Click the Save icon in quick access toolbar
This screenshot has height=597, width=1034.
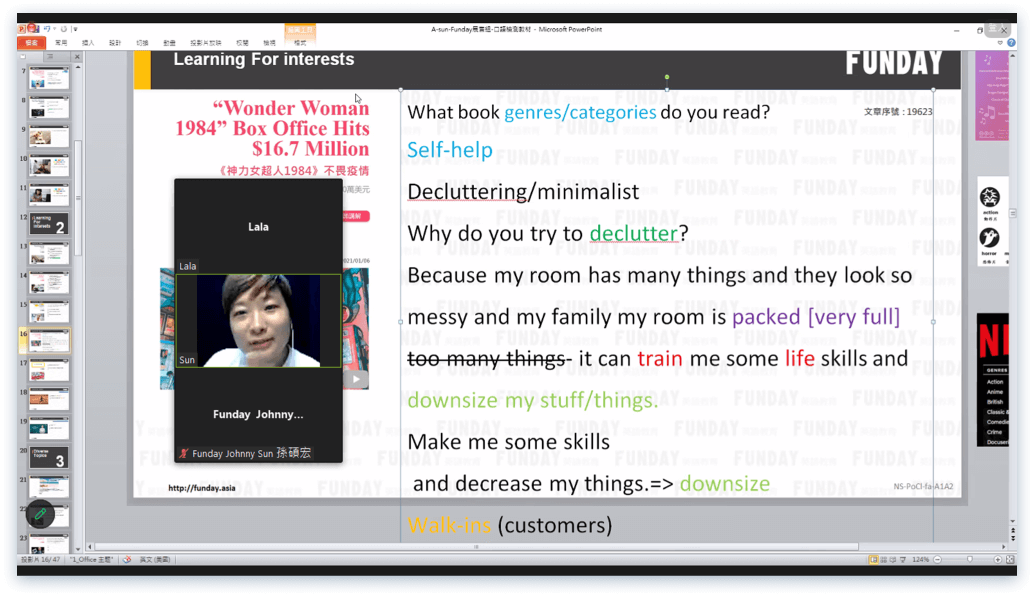click(36, 30)
